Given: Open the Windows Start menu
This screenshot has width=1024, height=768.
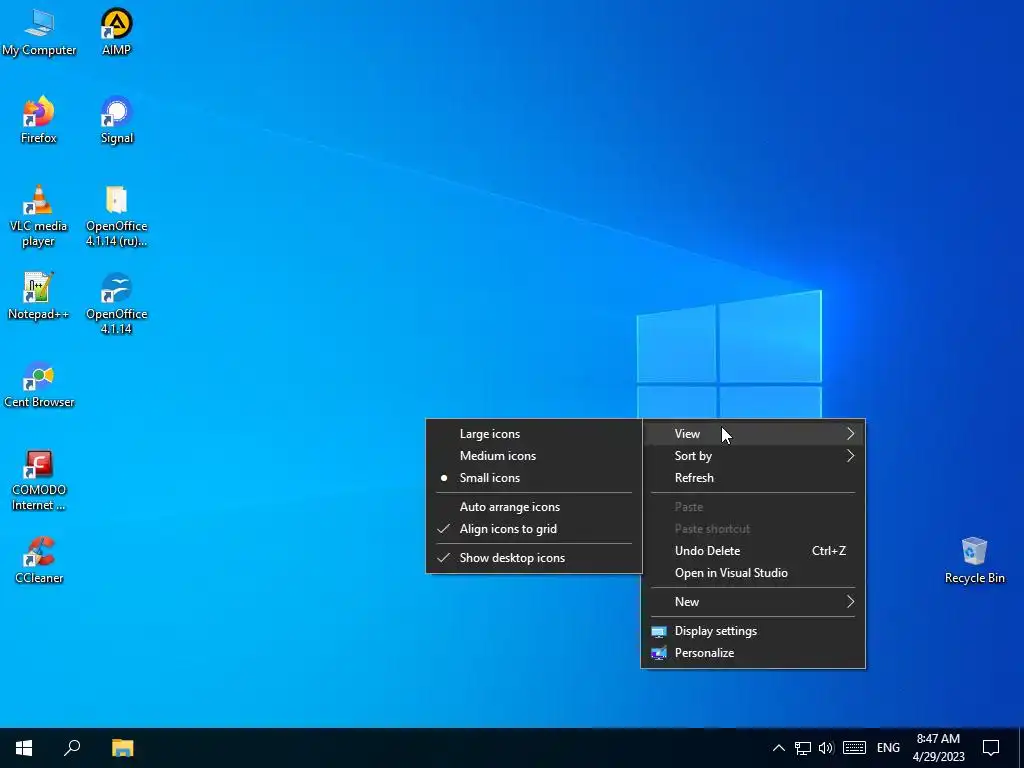Looking at the screenshot, I should [24, 748].
